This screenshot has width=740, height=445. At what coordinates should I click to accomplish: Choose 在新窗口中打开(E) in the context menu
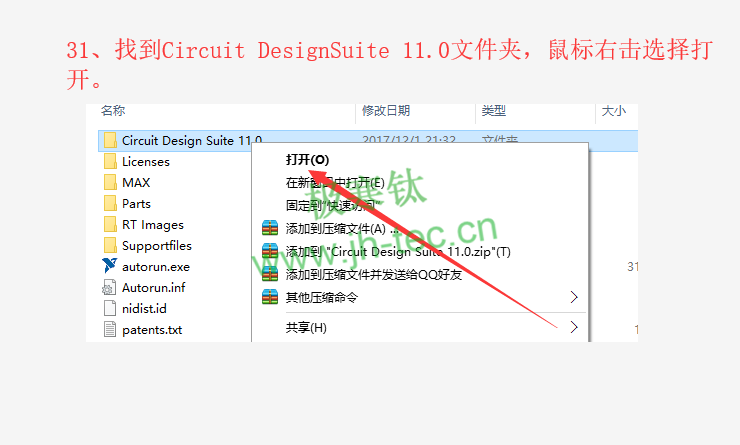tap(335, 183)
